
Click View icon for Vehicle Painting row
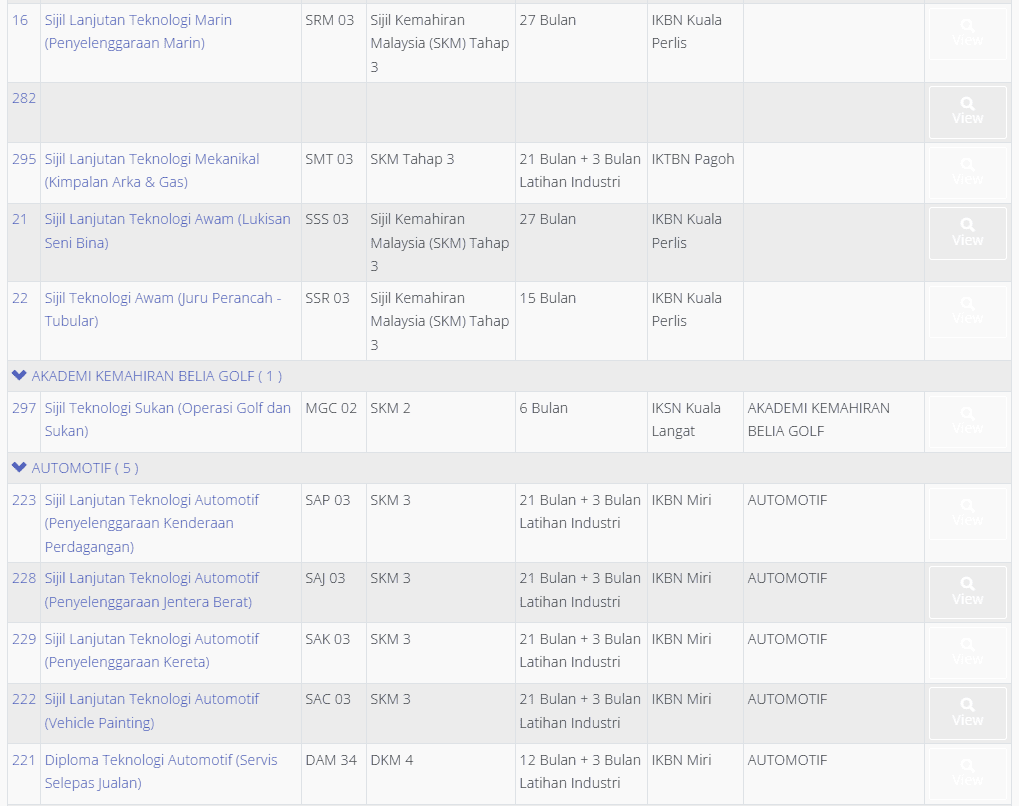pyautogui.click(x=967, y=713)
